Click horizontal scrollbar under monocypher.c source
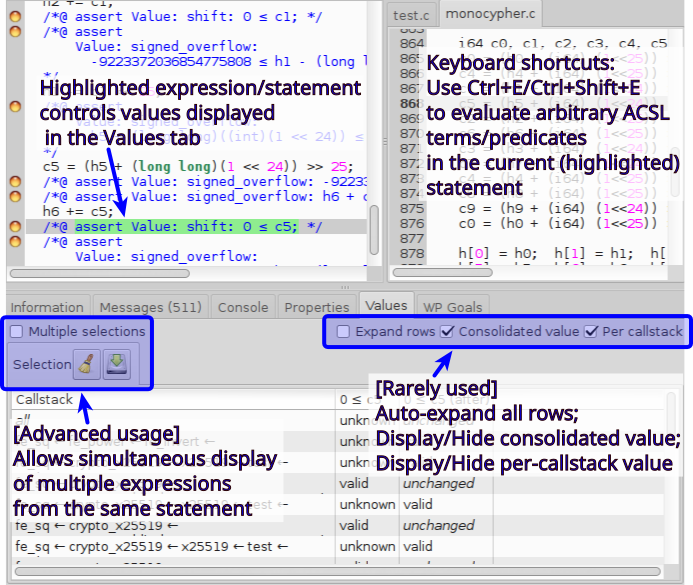Screen dimensions: 693x585 pos(442,272)
